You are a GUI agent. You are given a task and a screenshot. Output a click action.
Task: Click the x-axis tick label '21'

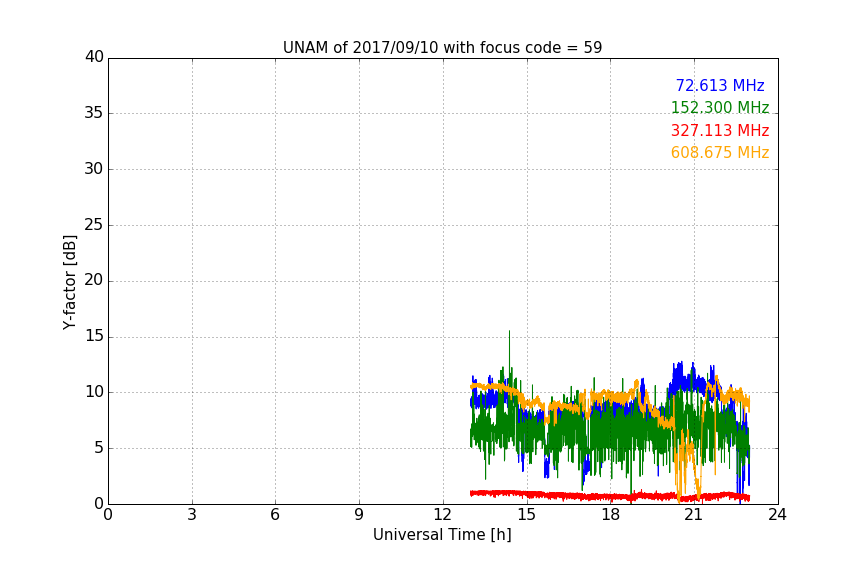694,515
